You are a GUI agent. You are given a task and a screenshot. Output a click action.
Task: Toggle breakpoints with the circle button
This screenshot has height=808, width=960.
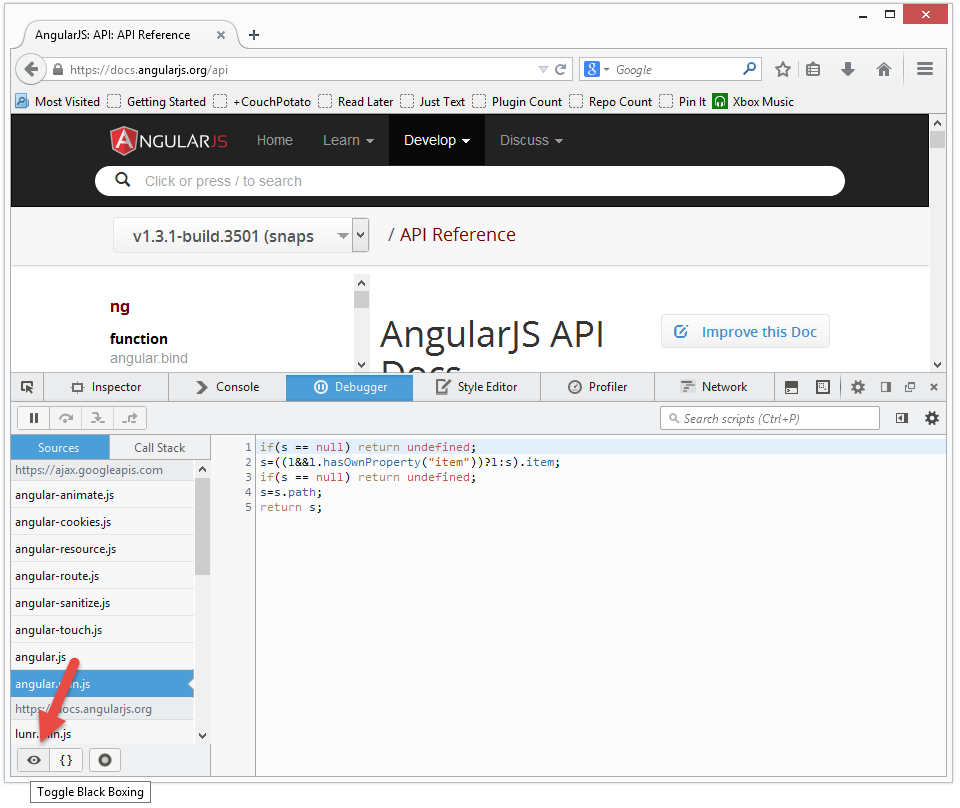[105, 760]
